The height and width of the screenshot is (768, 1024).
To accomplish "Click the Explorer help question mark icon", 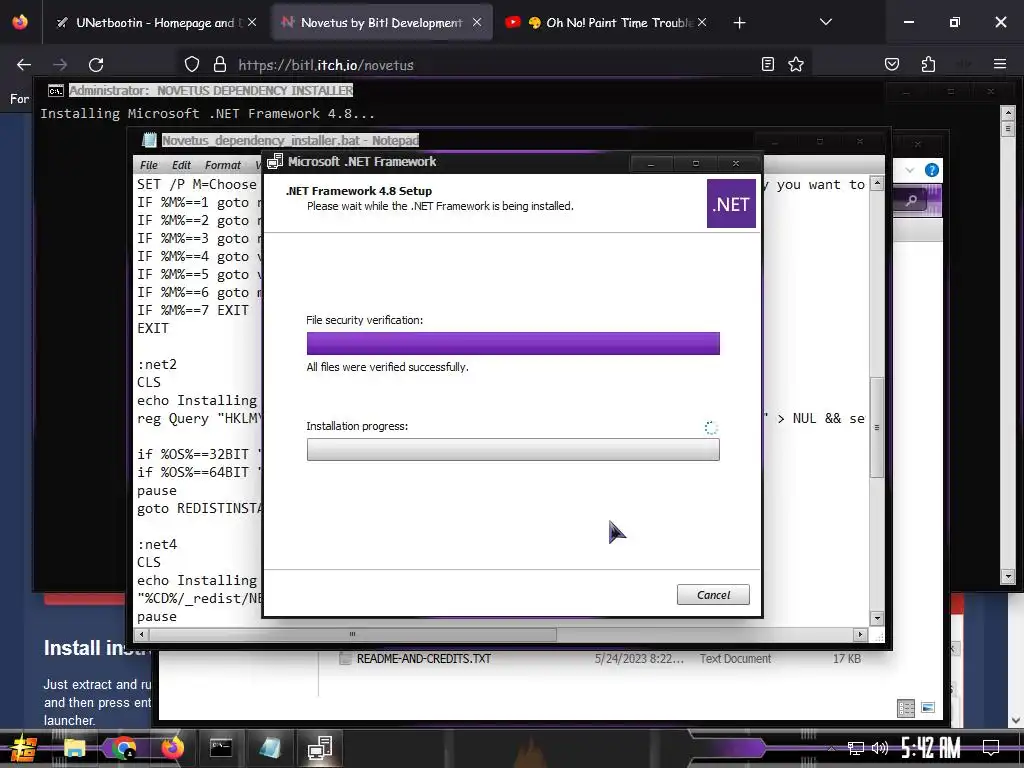I will tap(932, 170).
